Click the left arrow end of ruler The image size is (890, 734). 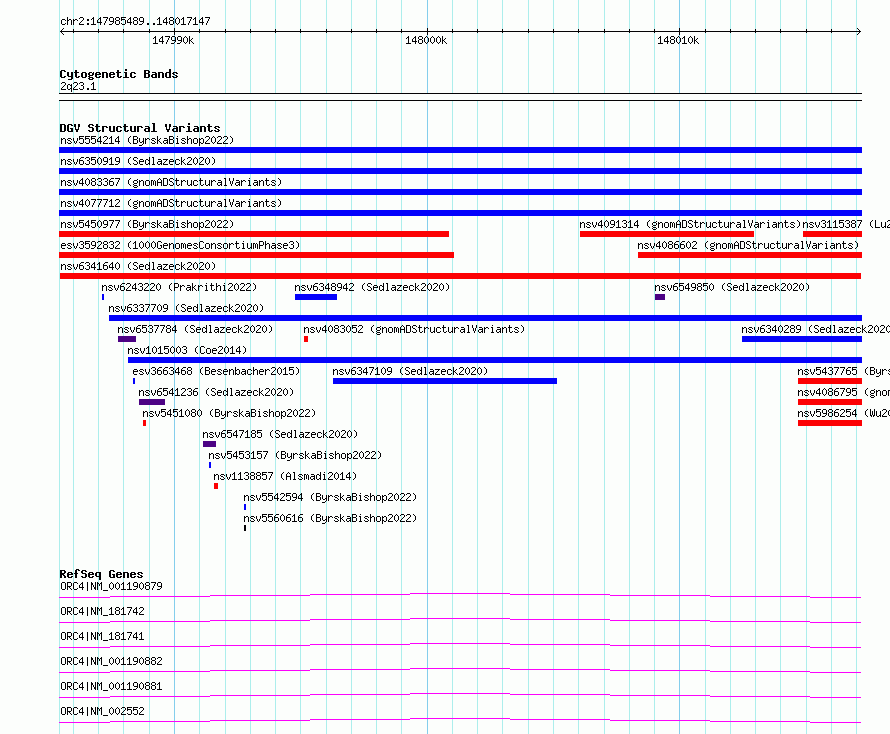click(x=62, y=31)
